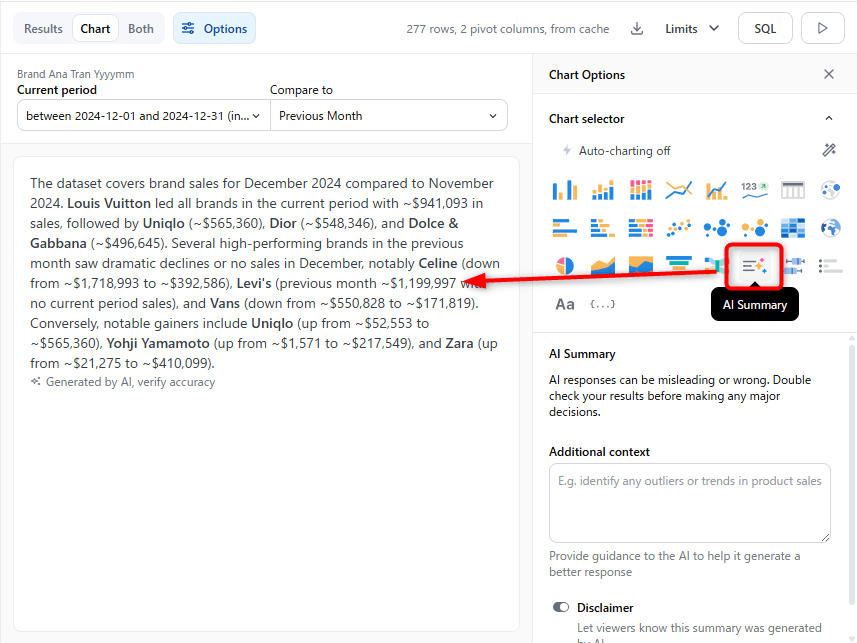Select the 123 KPI trend chart icon
Viewport: 857px width, 643px height.
pos(755,190)
